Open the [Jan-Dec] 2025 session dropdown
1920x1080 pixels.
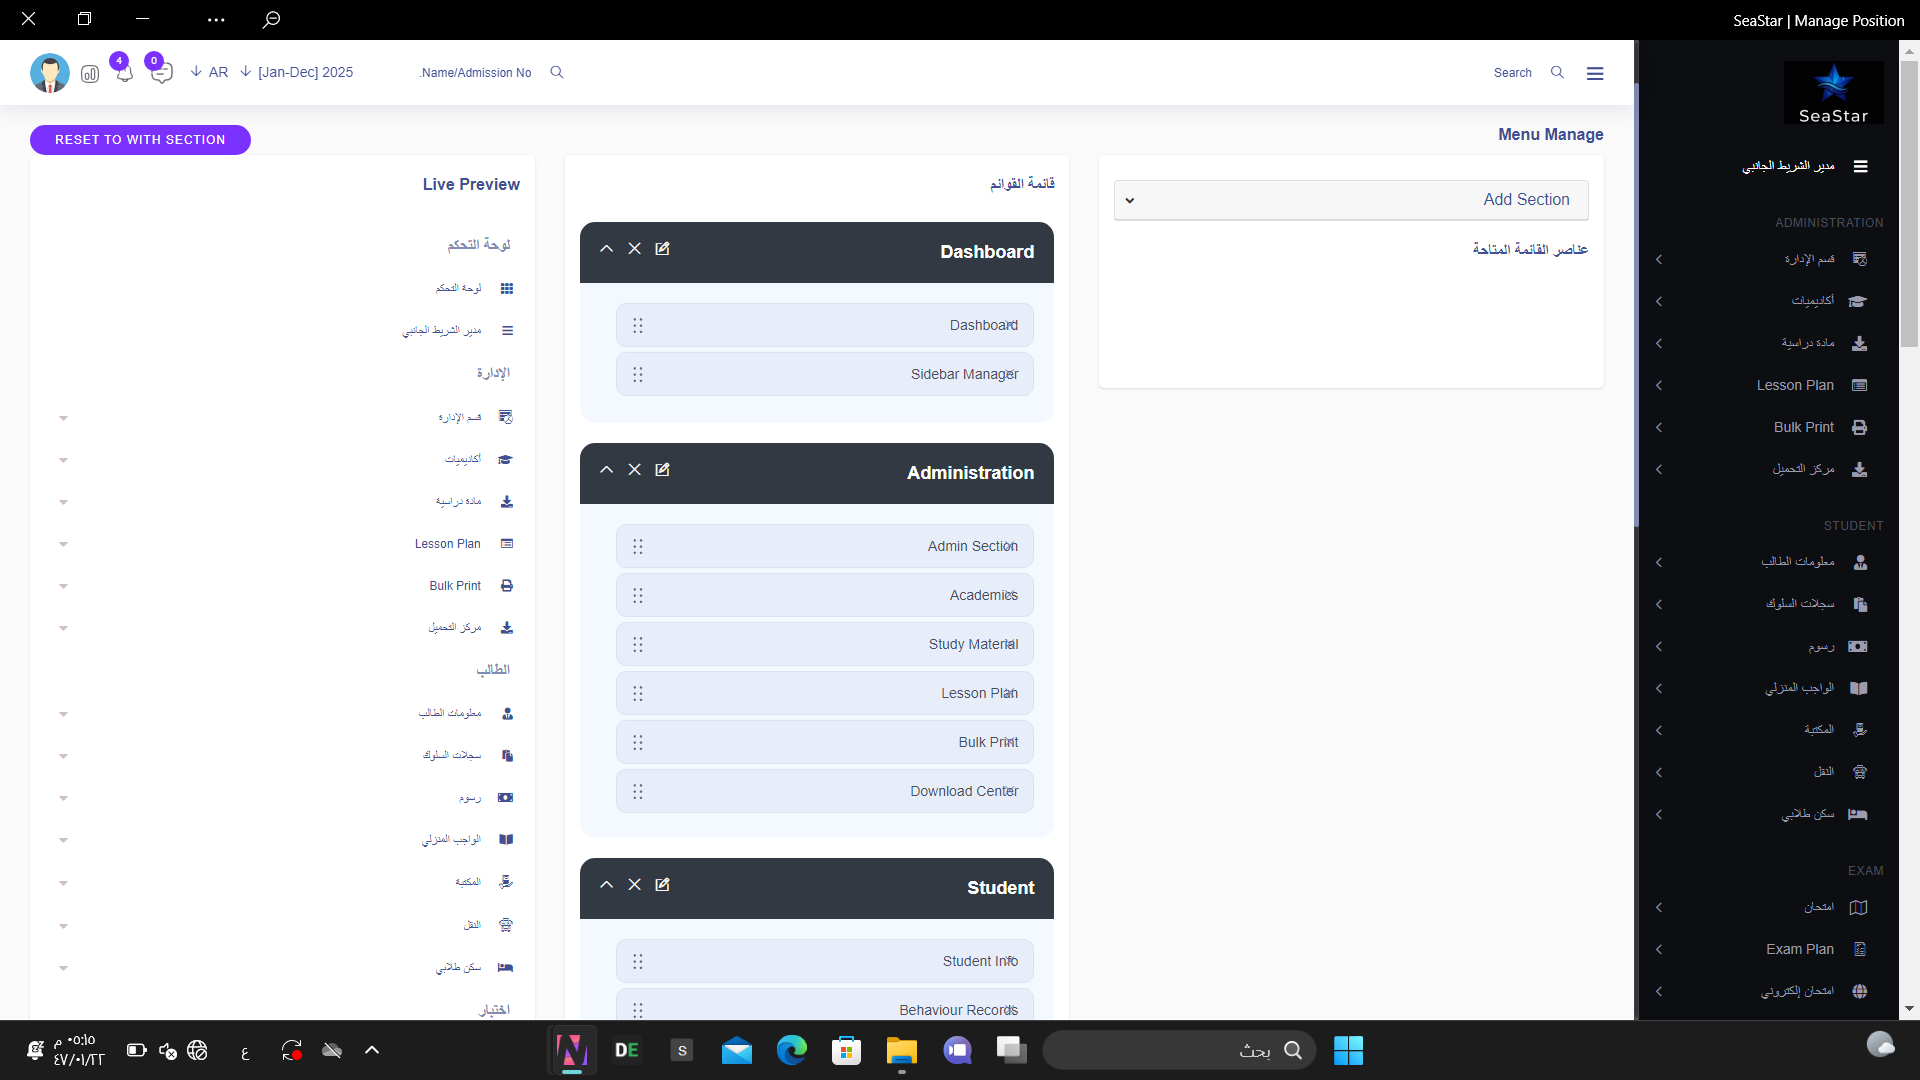(x=296, y=72)
